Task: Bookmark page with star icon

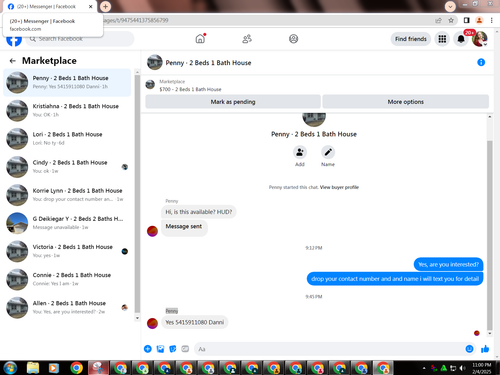Action: (451, 20)
